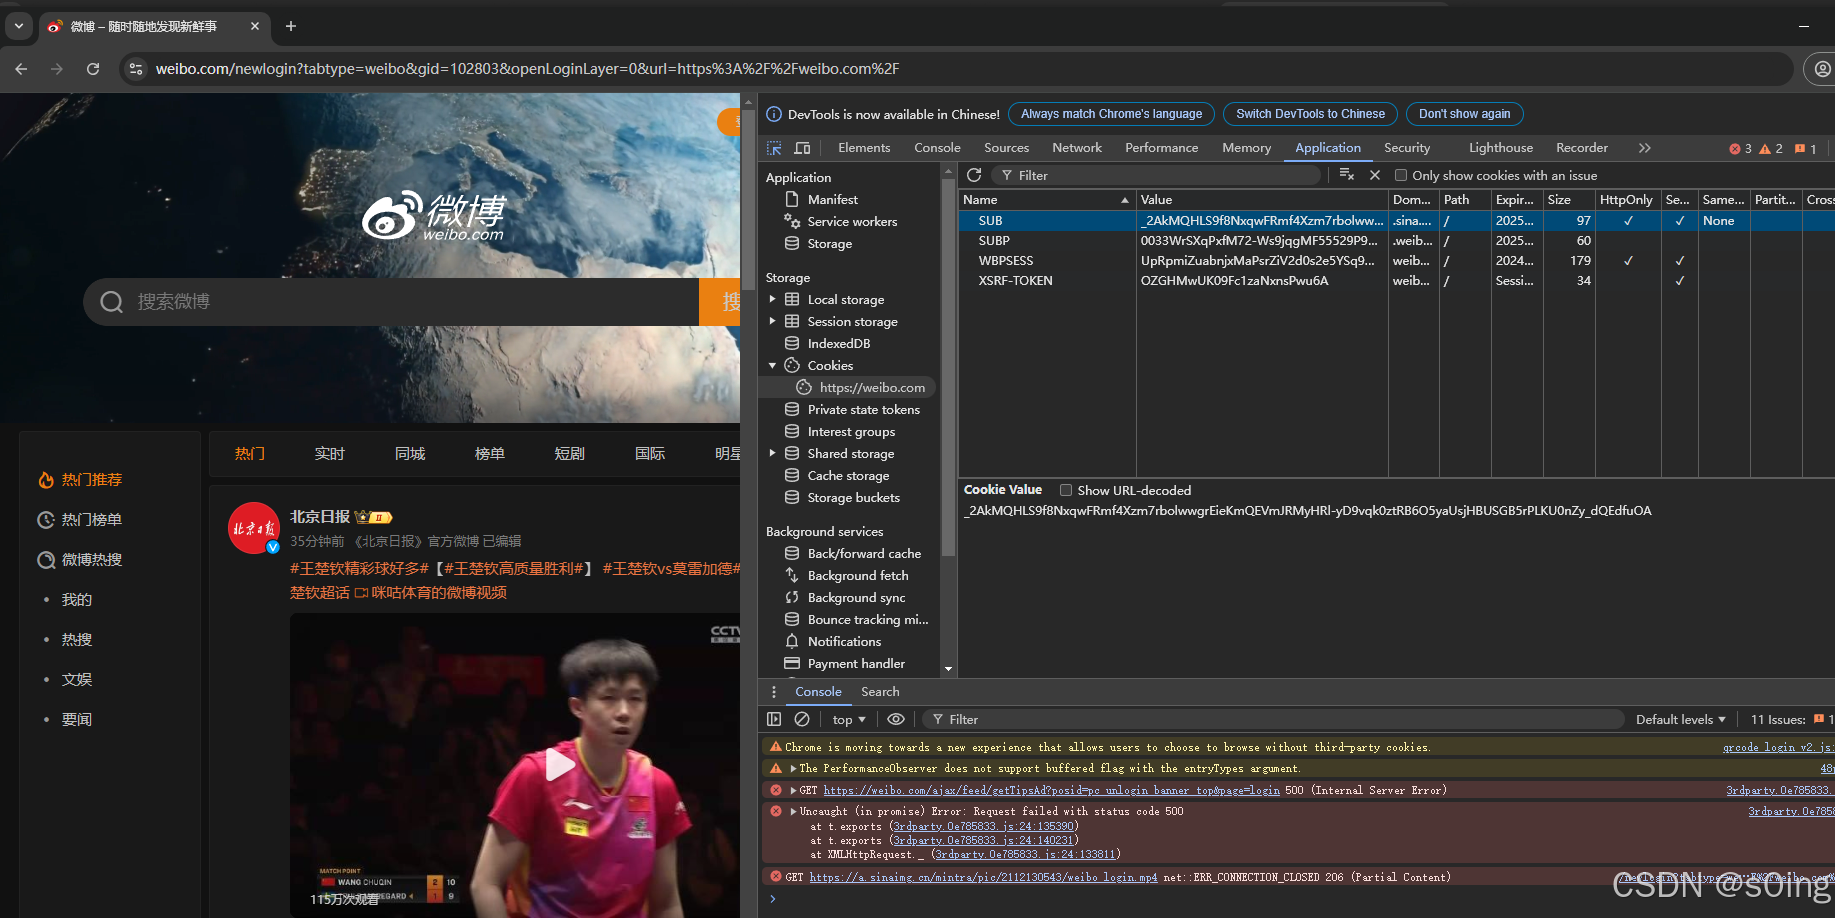The height and width of the screenshot is (918, 1835).
Task: Sort cookies by Name column header
Action: [1046, 200]
